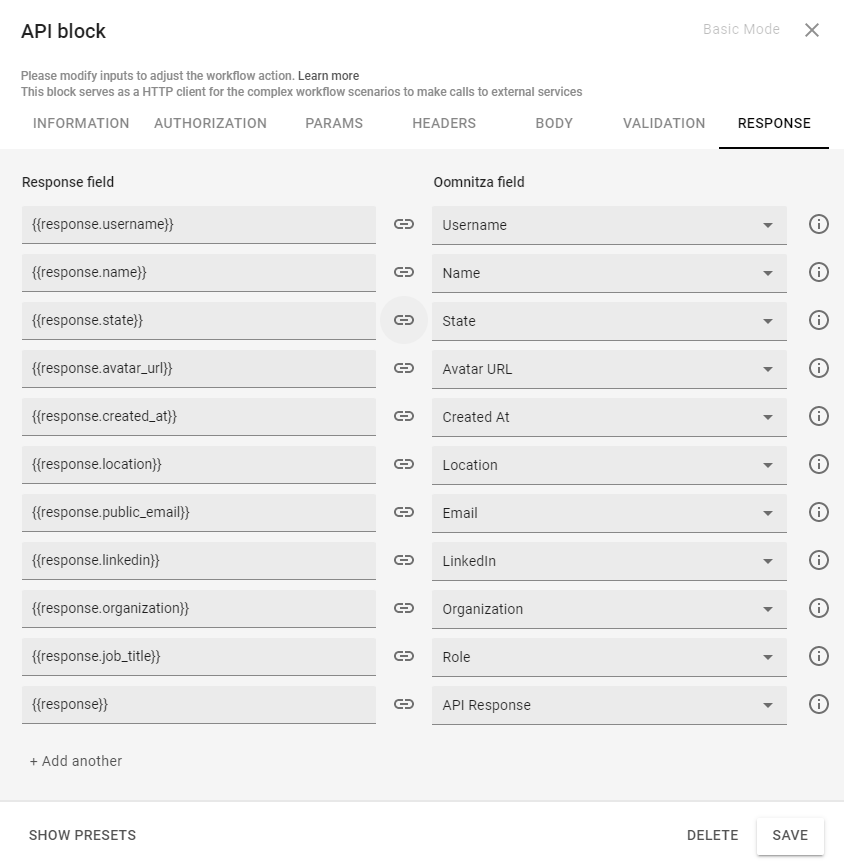Open info icon for the Email field
The width and height of the screenshot is (844, 864).
tap(818, 512)
